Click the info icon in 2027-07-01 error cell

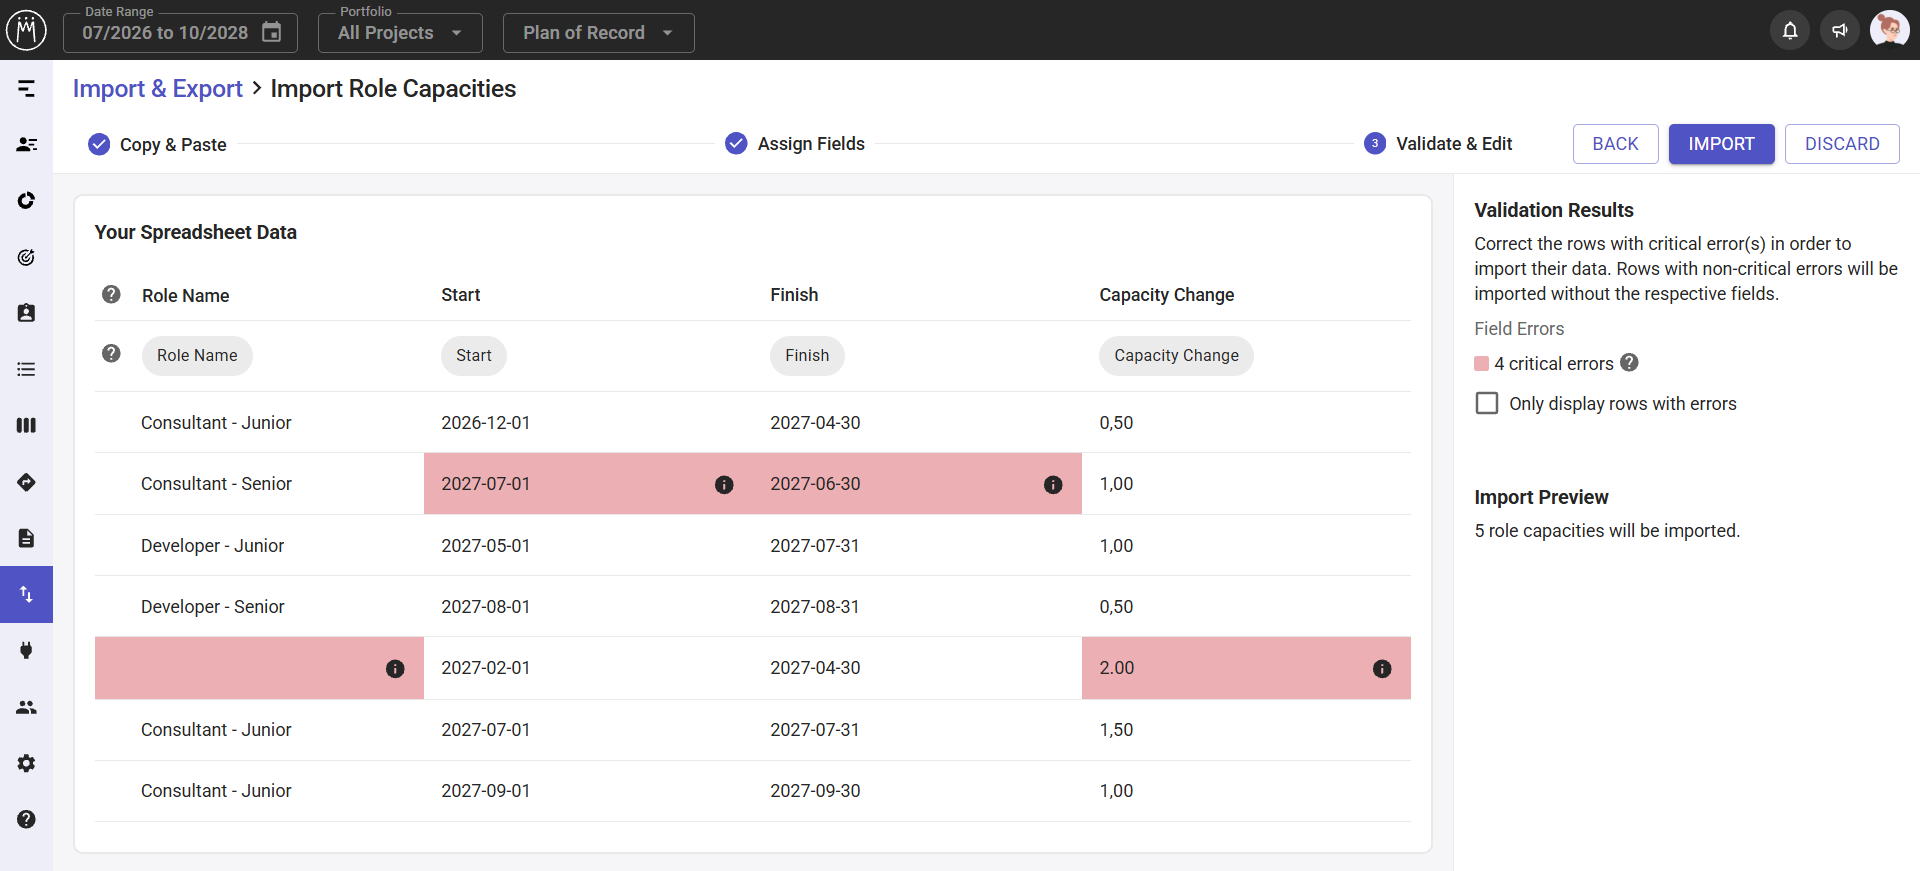(x=724, y=485)
